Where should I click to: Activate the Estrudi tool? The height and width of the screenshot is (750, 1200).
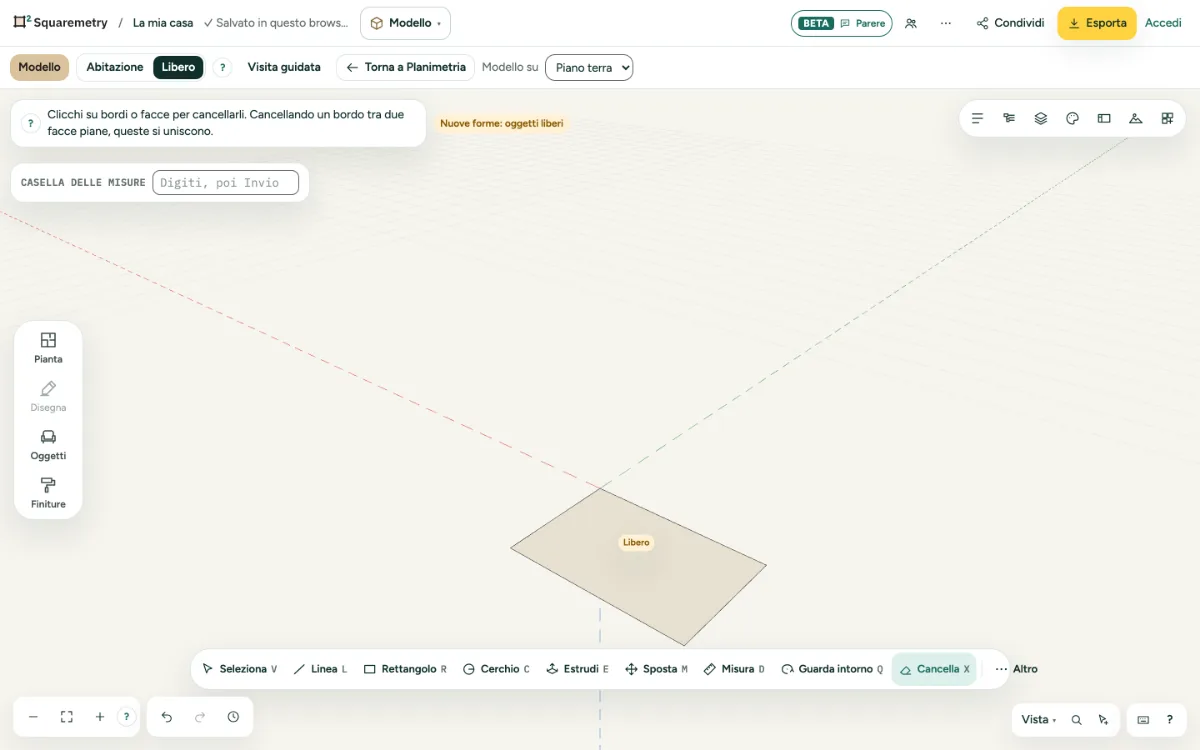coord(577,669)
